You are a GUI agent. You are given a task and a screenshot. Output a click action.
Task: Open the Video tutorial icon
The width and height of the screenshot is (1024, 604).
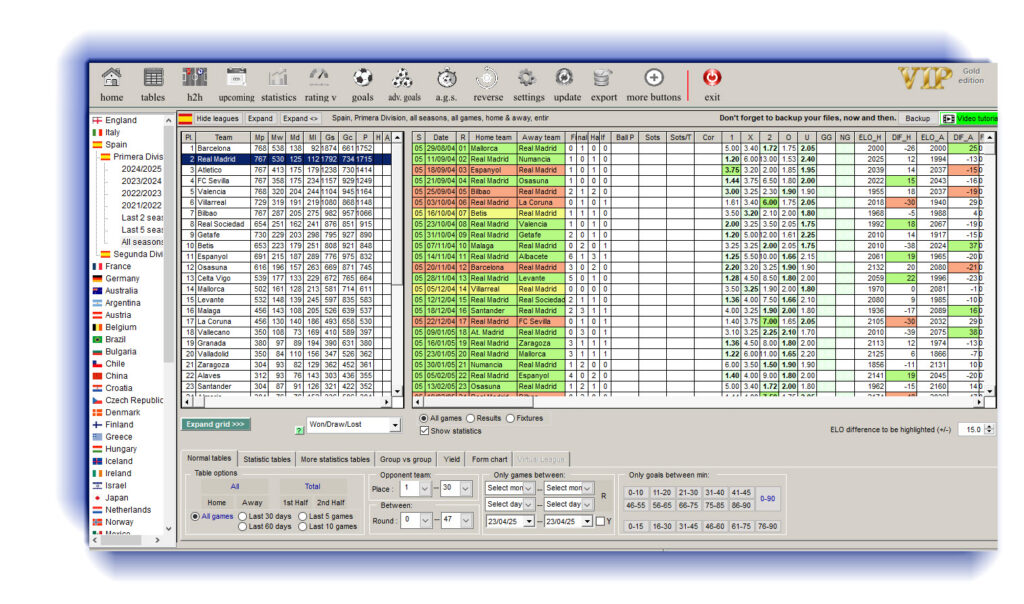[949, 119]
